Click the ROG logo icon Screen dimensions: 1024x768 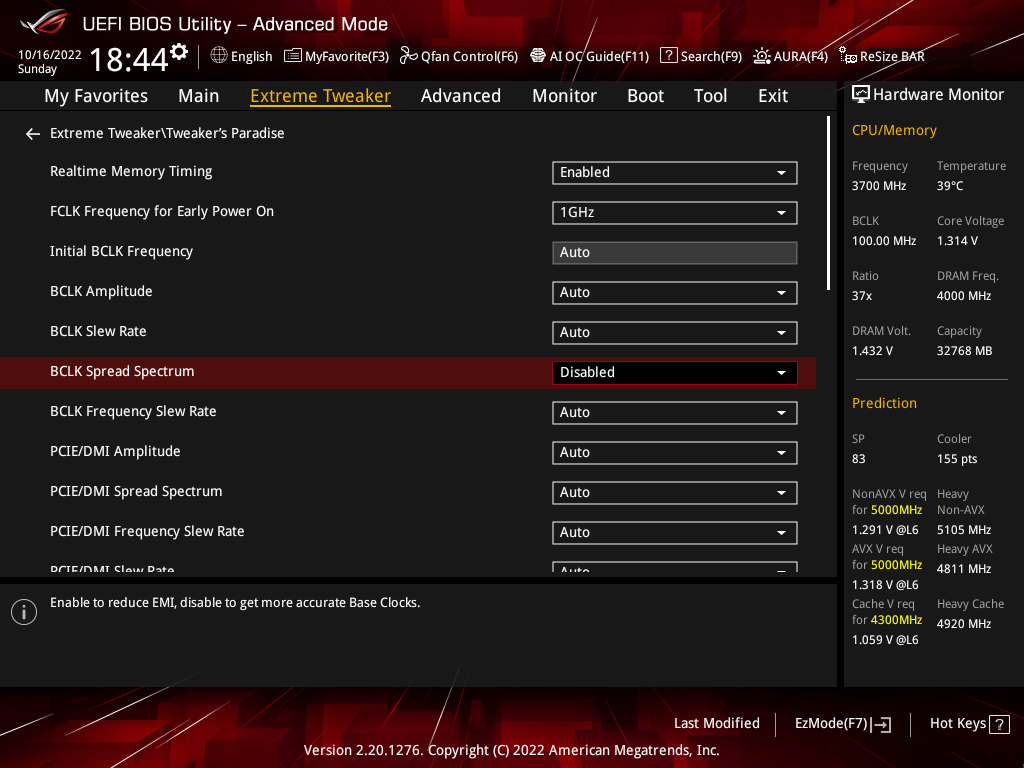point(44,23)
